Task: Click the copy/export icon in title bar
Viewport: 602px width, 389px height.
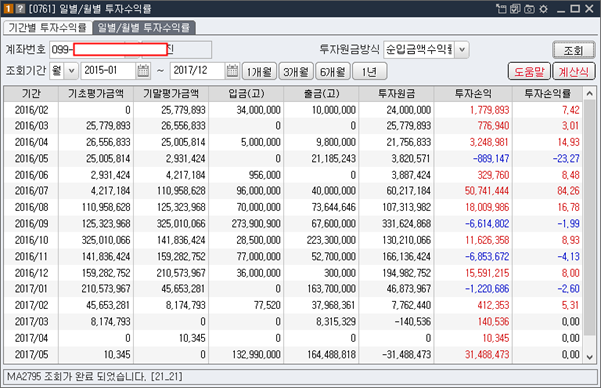Action: [515, 9]
